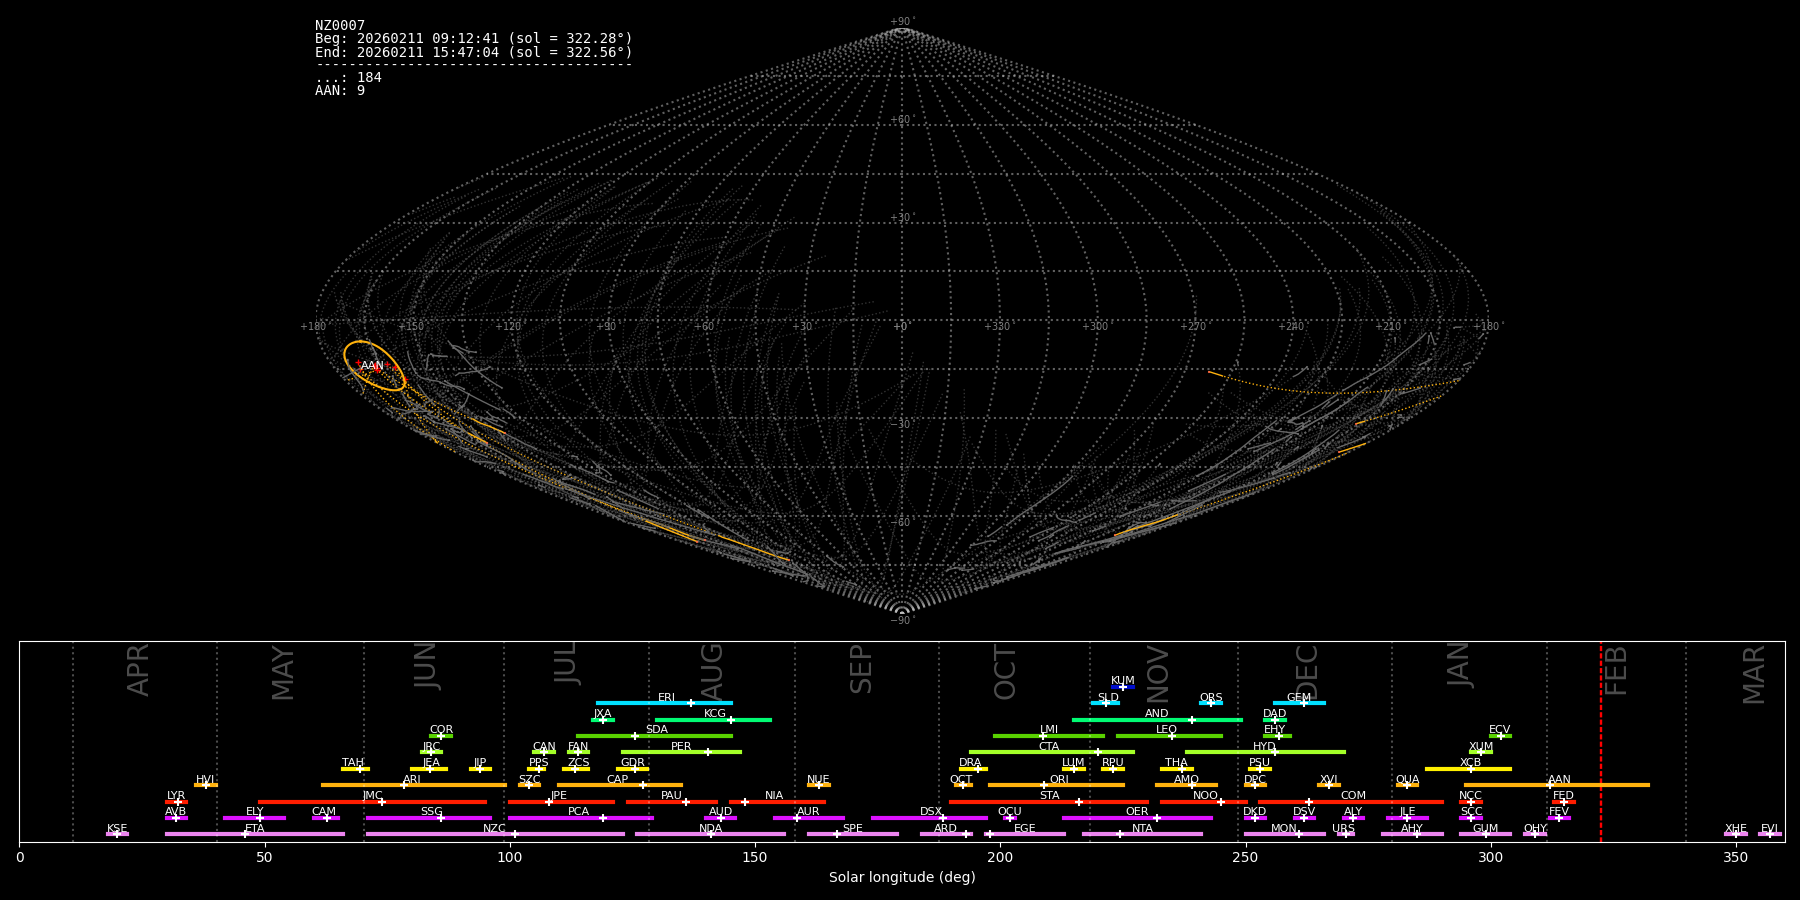Select the End: 20260211 15:47:04 line
This screenshot has height=900, width=1800.
(x=474, y=52)
